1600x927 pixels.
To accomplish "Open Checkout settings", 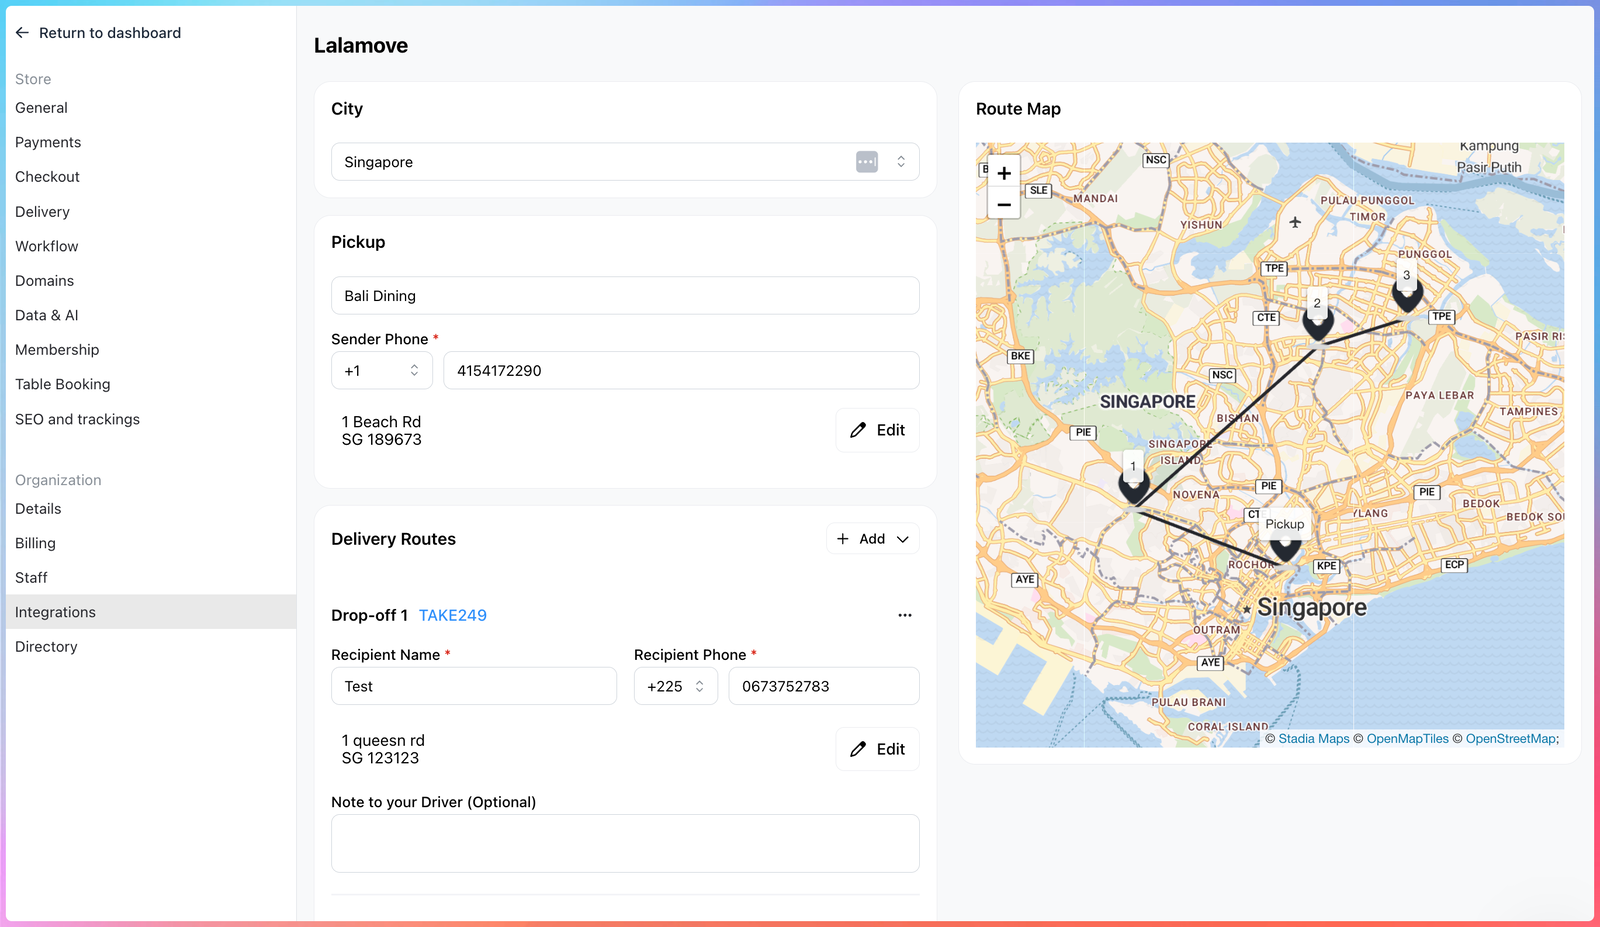I will (47, 177).
